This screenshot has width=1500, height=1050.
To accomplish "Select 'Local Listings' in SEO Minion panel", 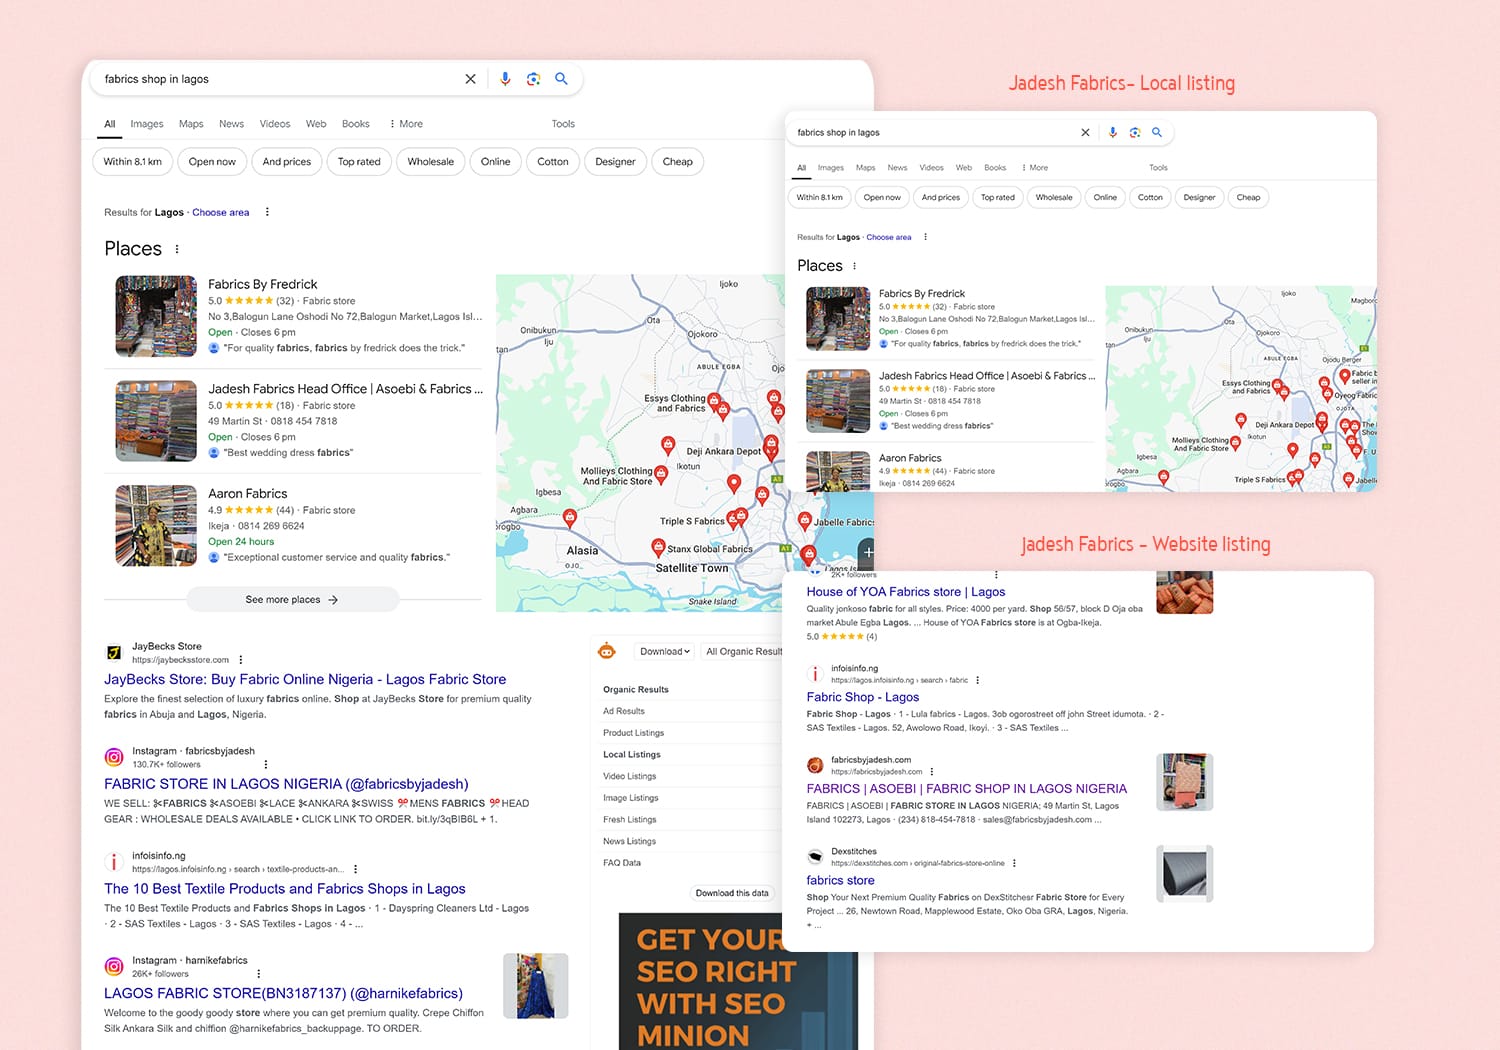I will click(x=631, y=755).
